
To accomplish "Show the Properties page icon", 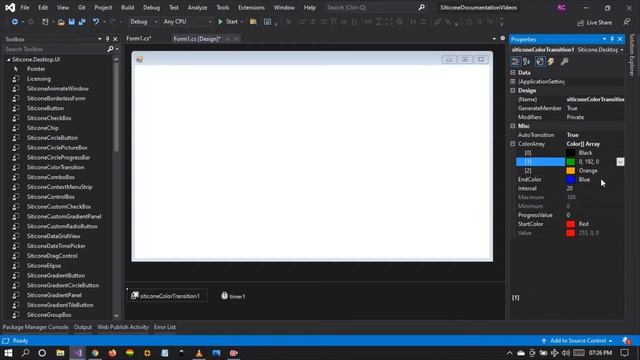I will pos(540,61).
